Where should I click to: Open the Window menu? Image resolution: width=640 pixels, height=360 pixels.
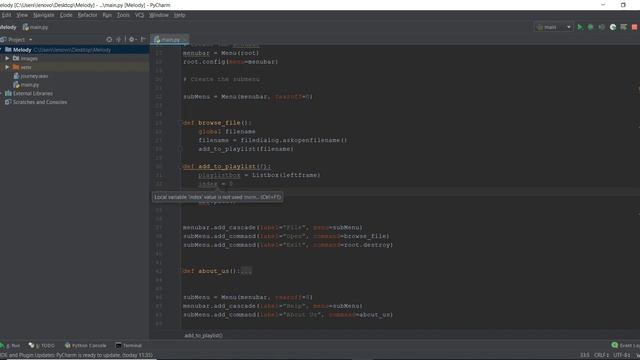pos(159,15)
